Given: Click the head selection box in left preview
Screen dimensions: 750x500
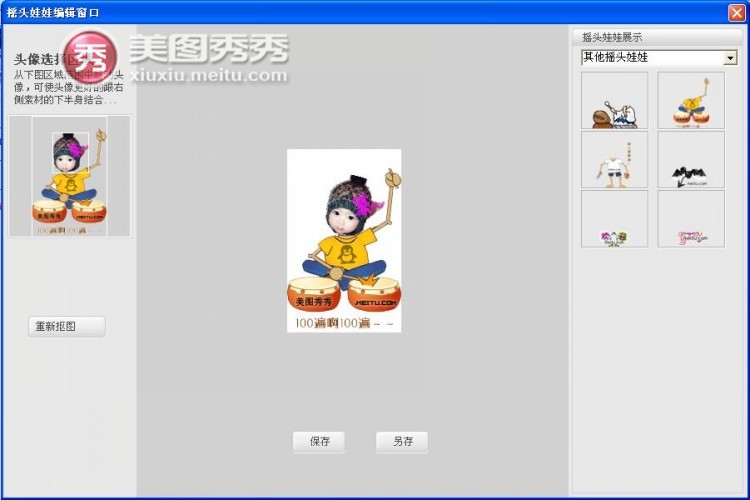Looking at the screenshot, I should 70,152.
